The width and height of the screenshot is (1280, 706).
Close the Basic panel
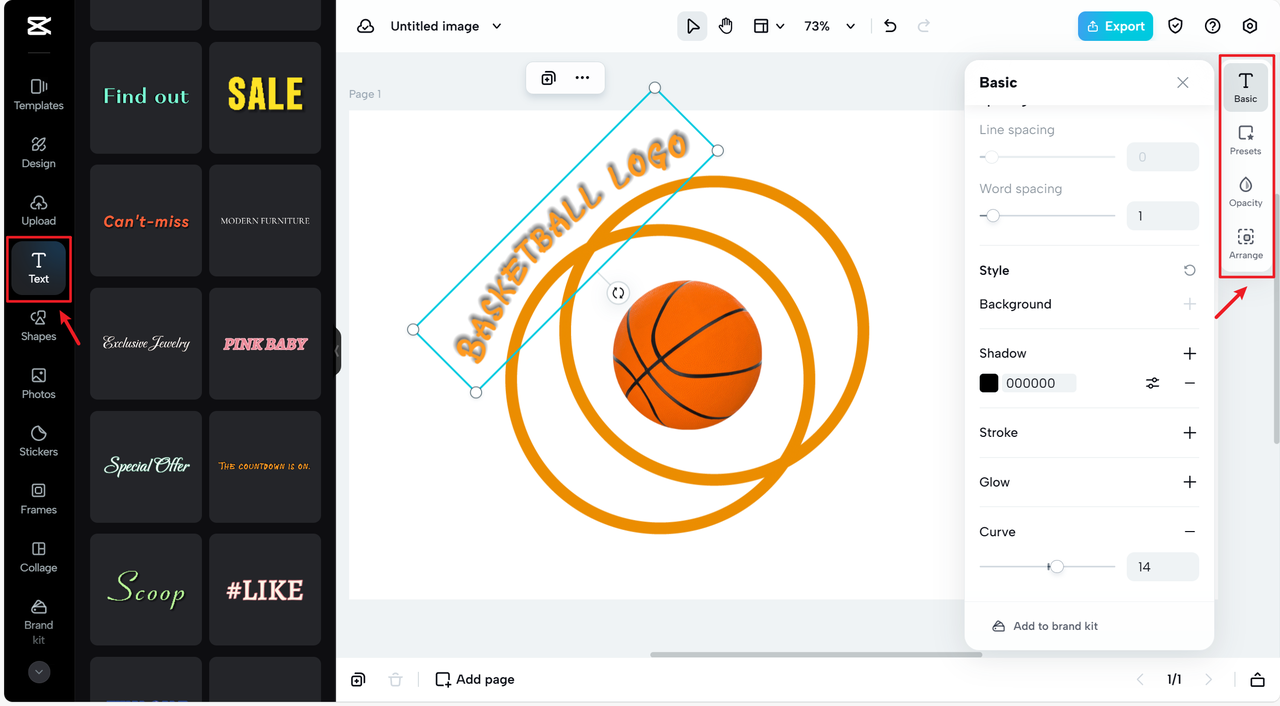pos(1183,82)
